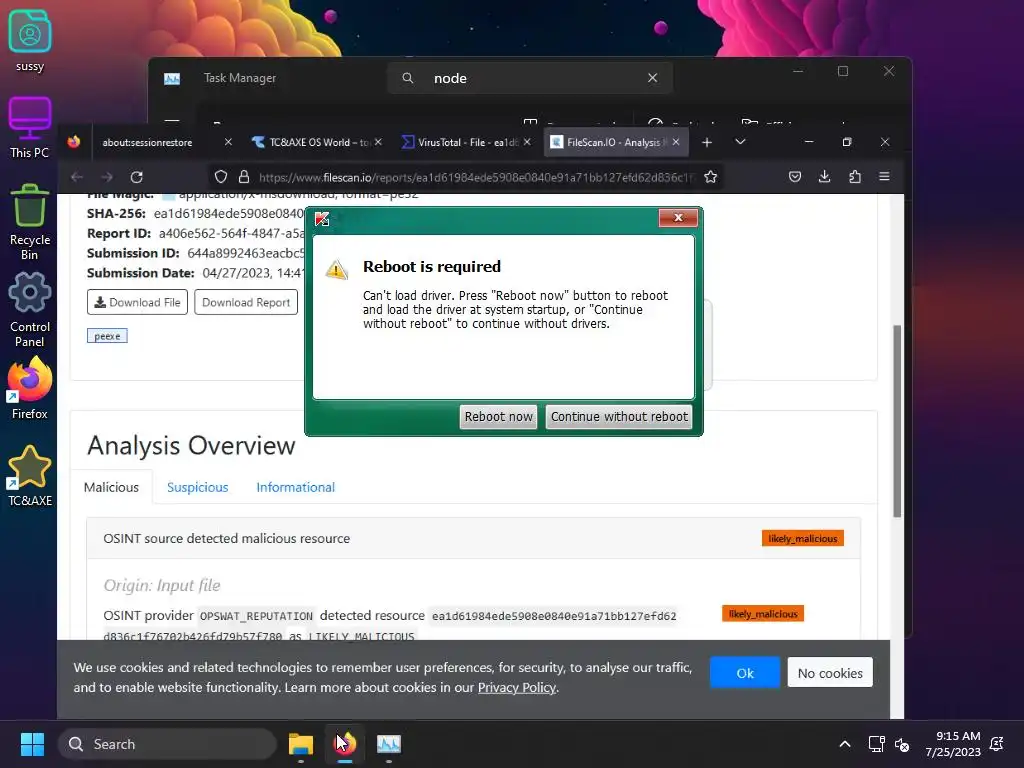Viewport: 1024px width, 768px height.
Task: Go forward in Firefox
Action: coord(107,177)
